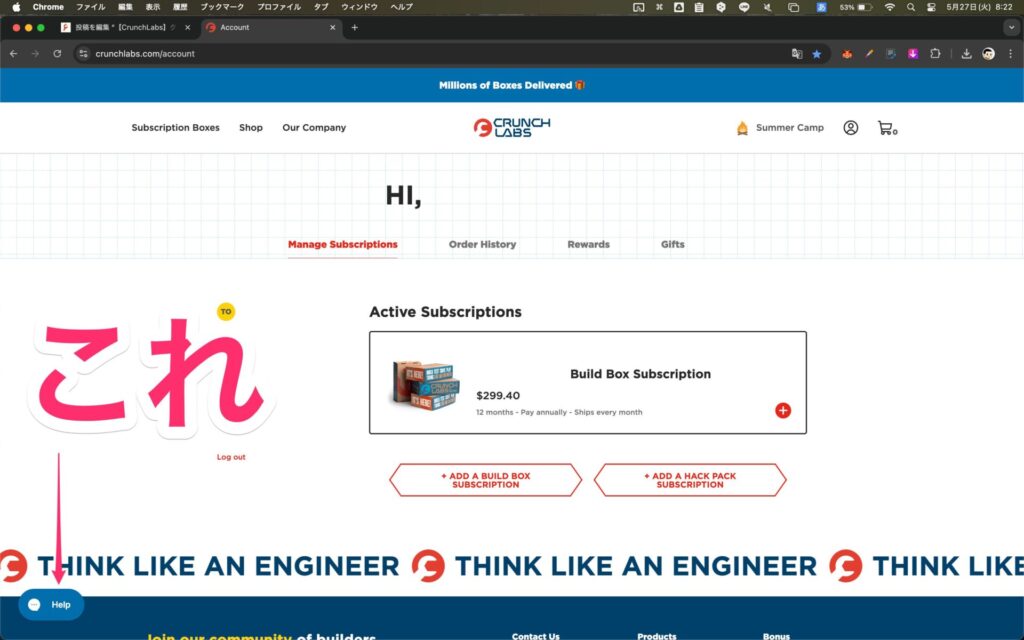The height and width of the screenshot is (640, 1024).
Task: Open macOS Spotlight search icon
Action: (910, 7)
